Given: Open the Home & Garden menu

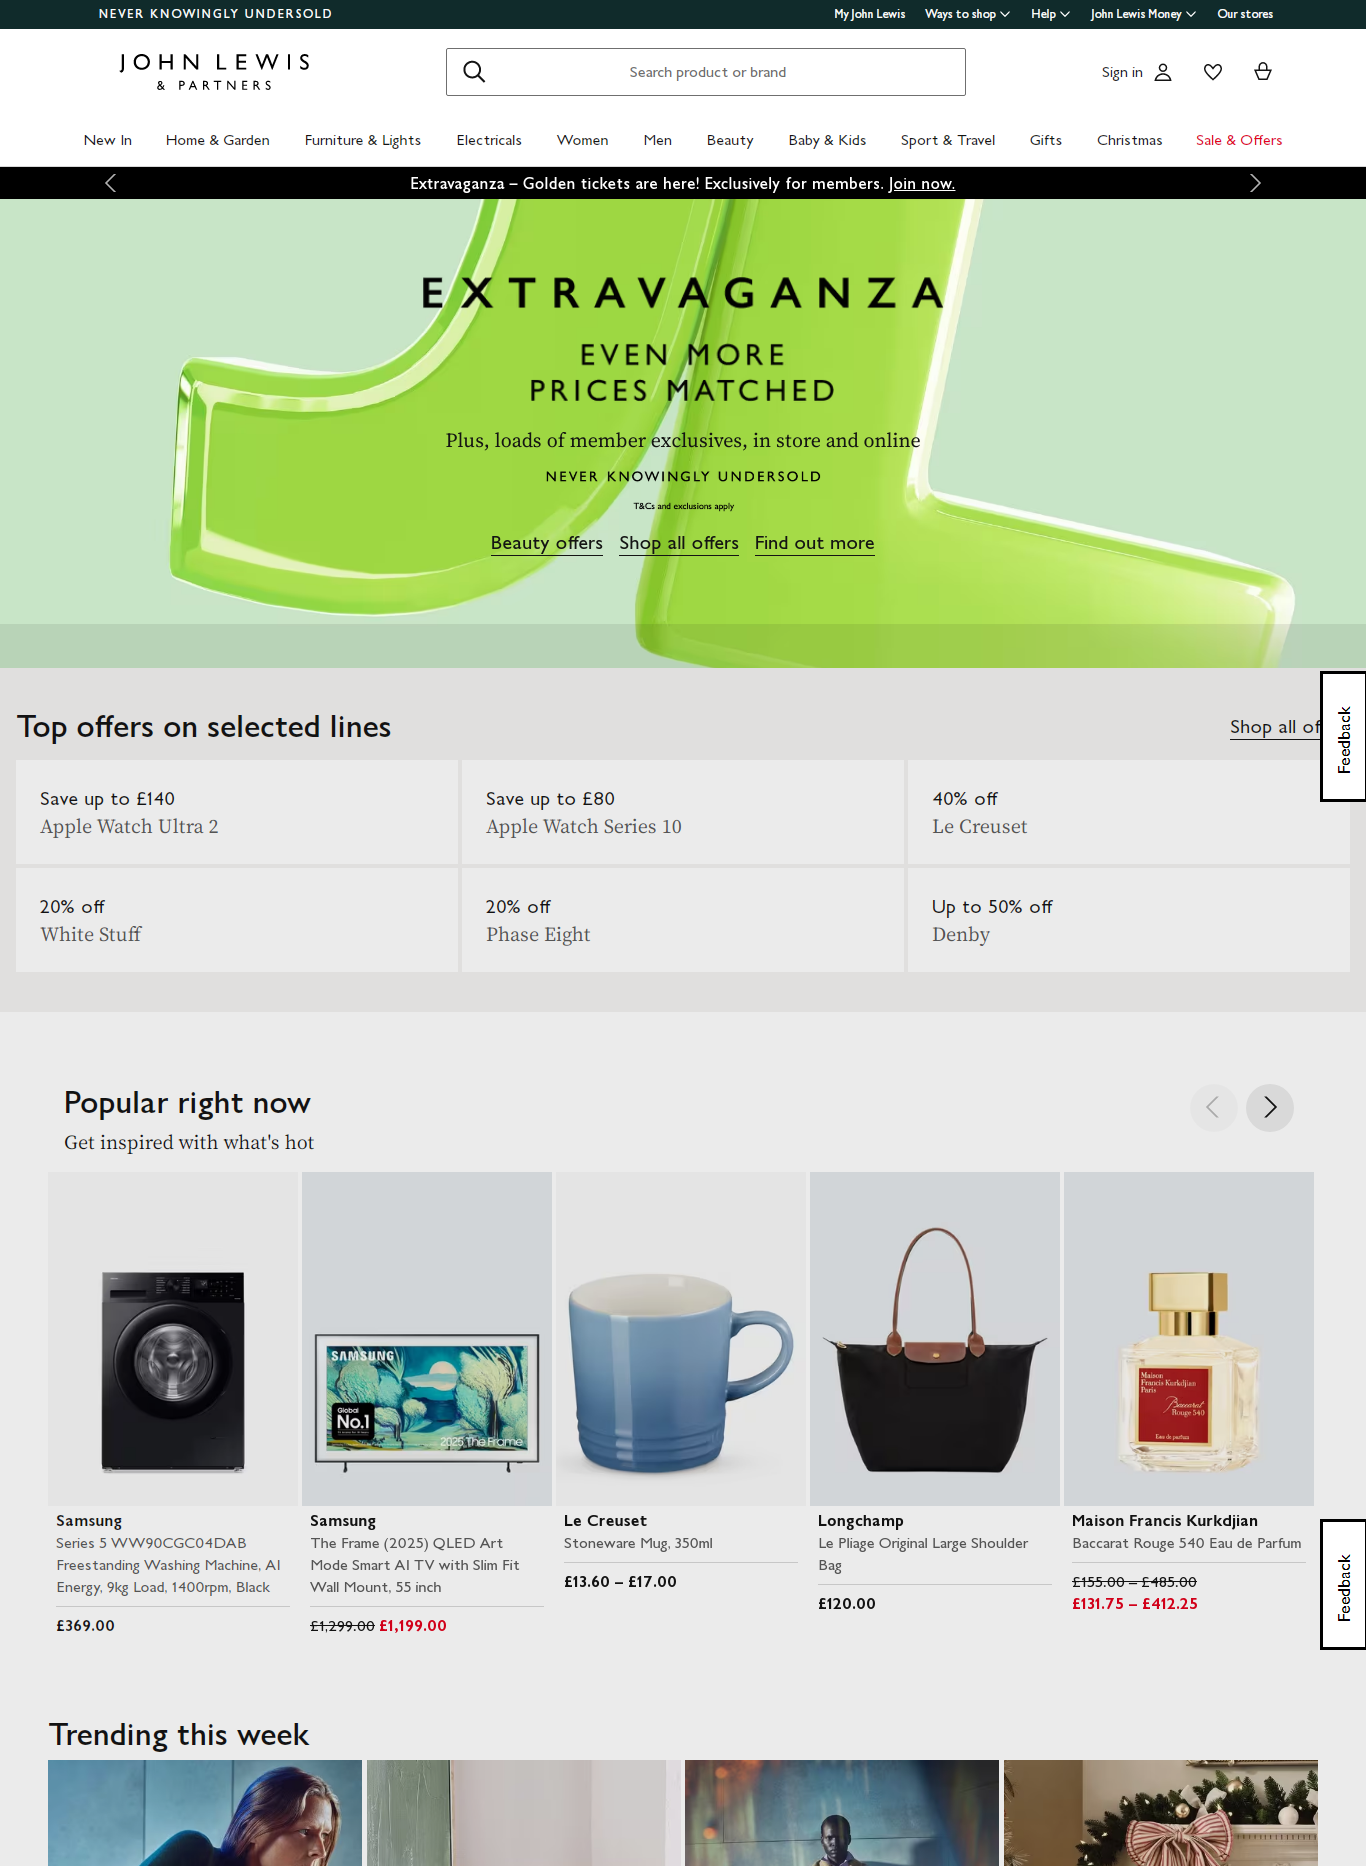Looking at the screenshot, I should coord(218,140).
